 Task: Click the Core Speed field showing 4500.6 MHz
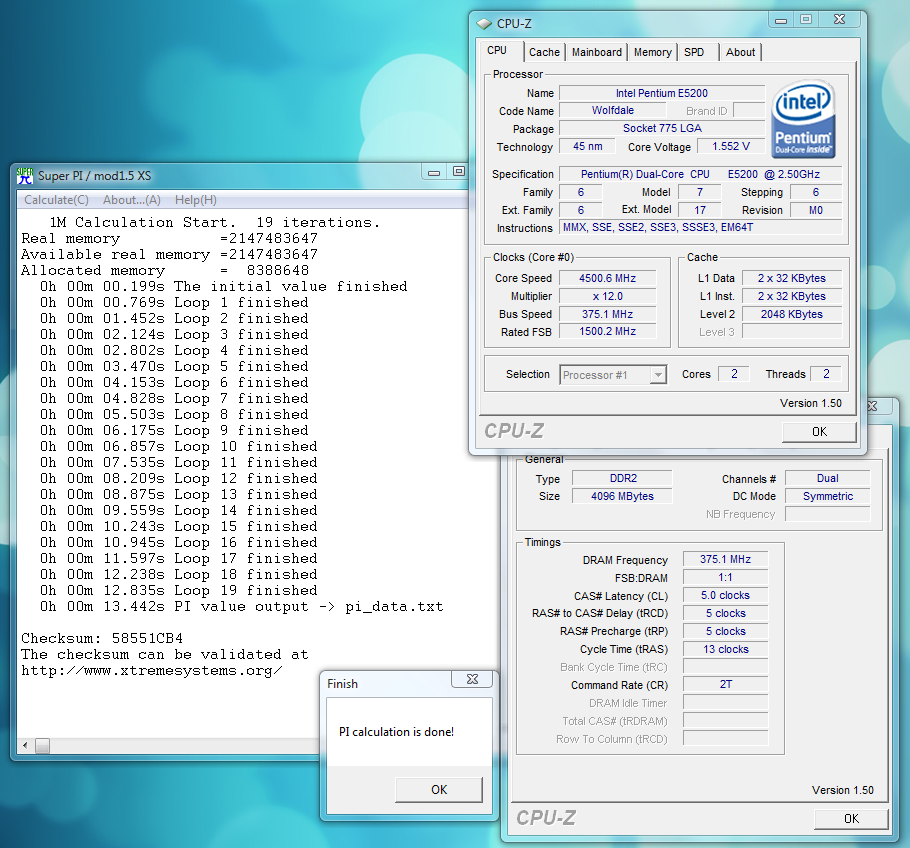(x=609, y=278)
